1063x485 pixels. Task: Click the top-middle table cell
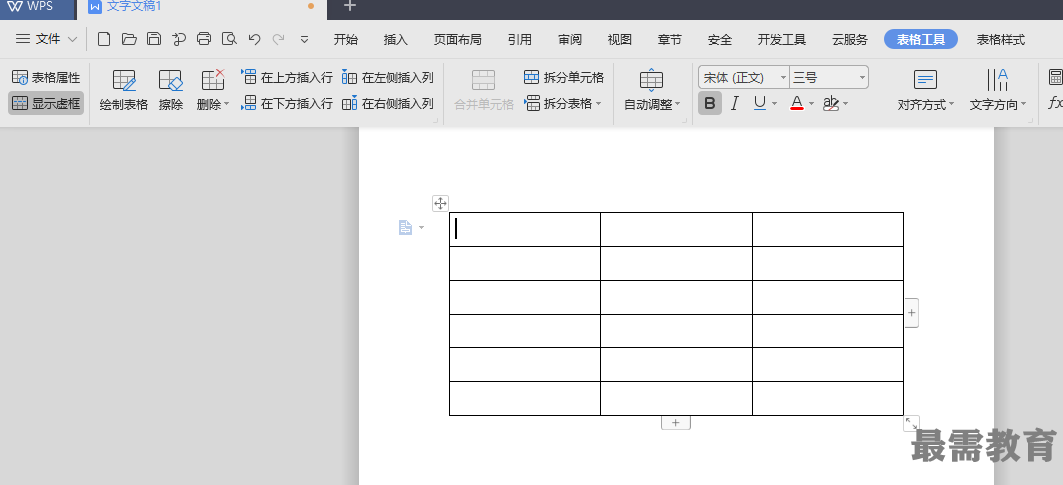tap(676, 229)
